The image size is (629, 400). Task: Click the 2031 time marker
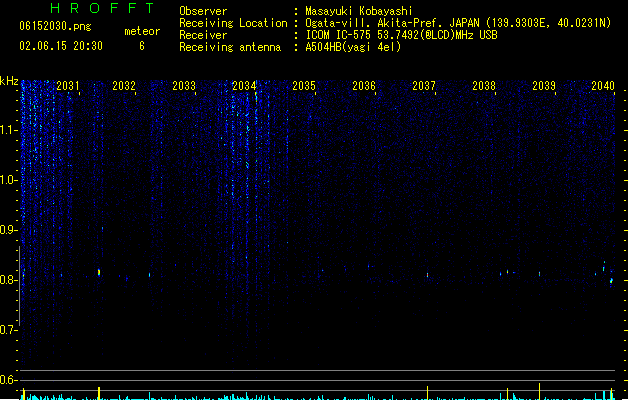coord(67,86)
